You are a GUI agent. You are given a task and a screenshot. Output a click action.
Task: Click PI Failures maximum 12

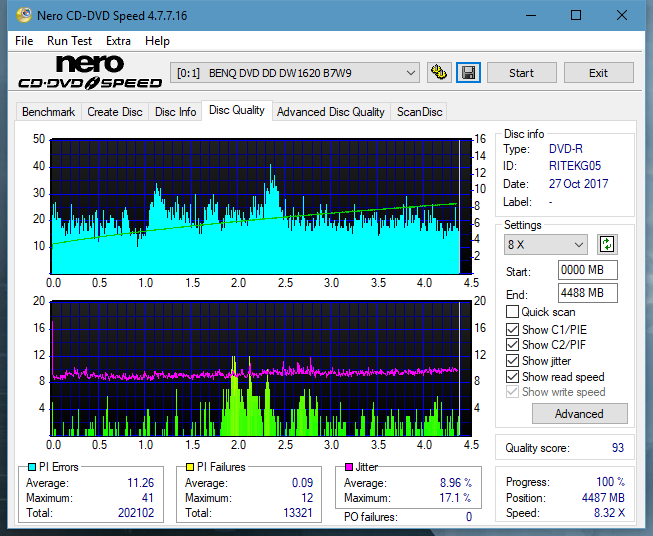(x=307, y=498)
